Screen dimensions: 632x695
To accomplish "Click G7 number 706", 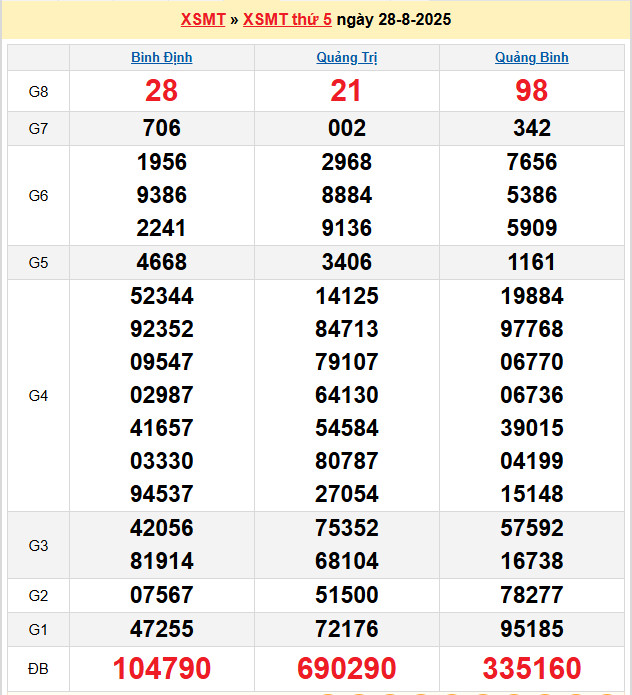I will pos(161,128).
